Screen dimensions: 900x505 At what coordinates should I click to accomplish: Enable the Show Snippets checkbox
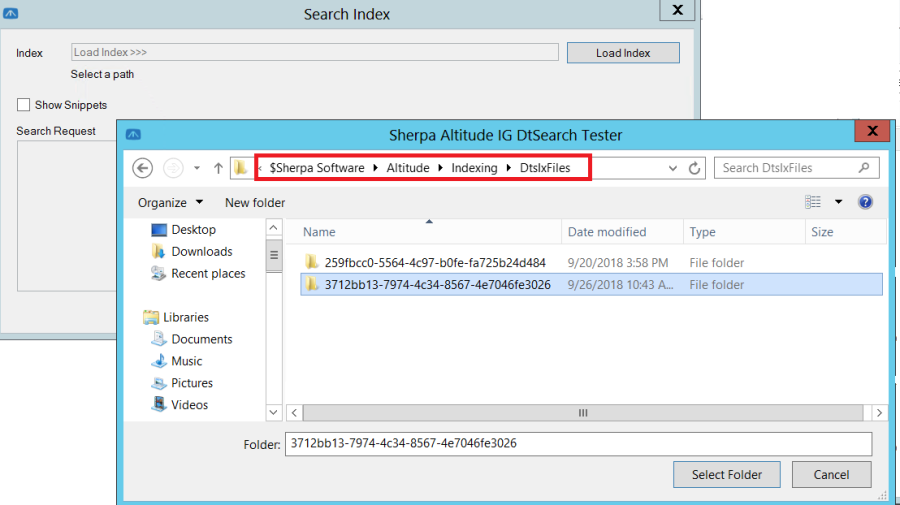point(24,105)
